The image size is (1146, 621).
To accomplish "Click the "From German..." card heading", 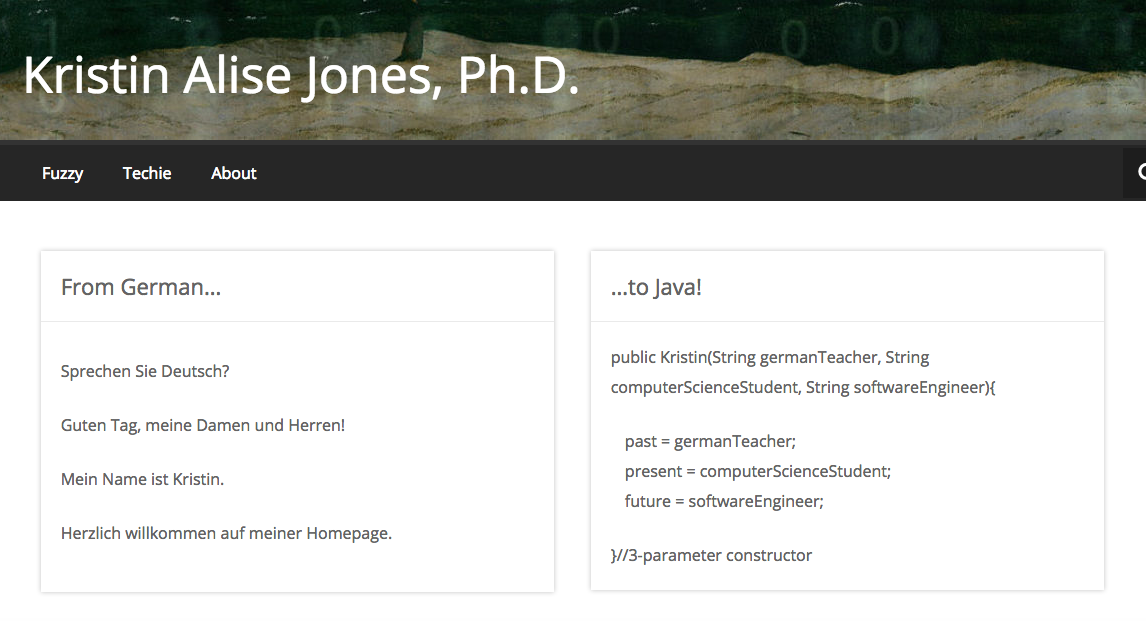I will [141, 288].
